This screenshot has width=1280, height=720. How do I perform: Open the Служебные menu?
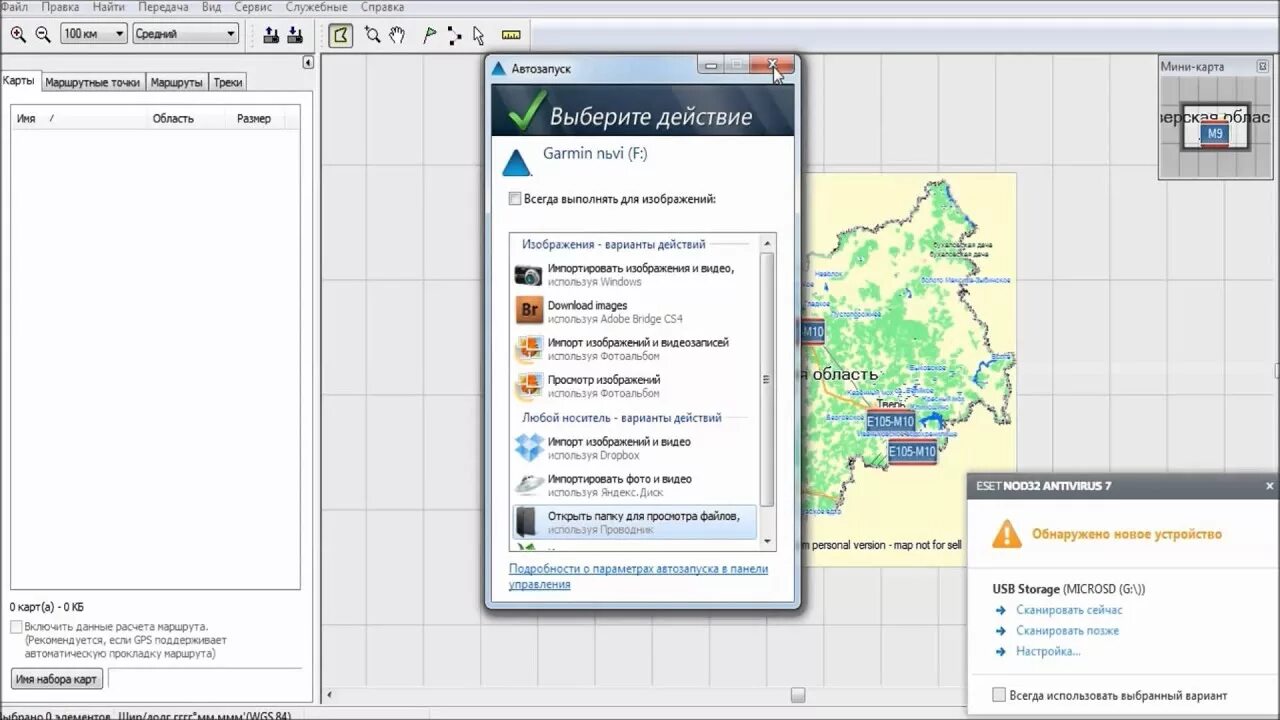[317, 7]
